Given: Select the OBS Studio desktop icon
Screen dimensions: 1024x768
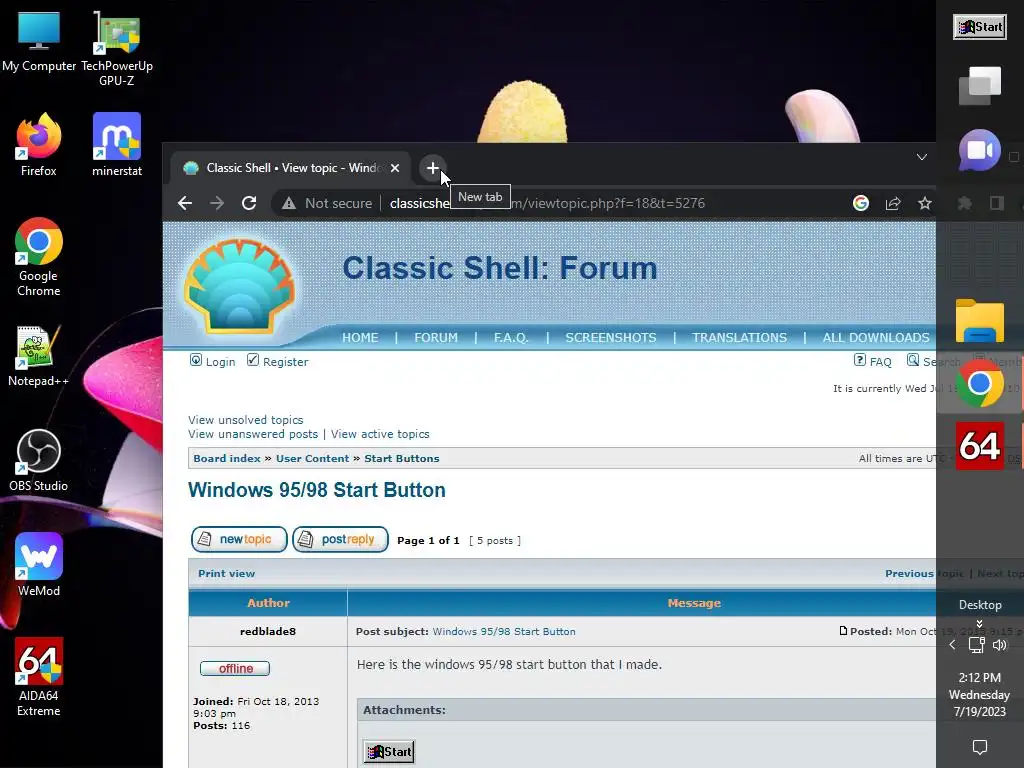Looking at the screenshot, I should pyautogui.click(x=39, y=460).
